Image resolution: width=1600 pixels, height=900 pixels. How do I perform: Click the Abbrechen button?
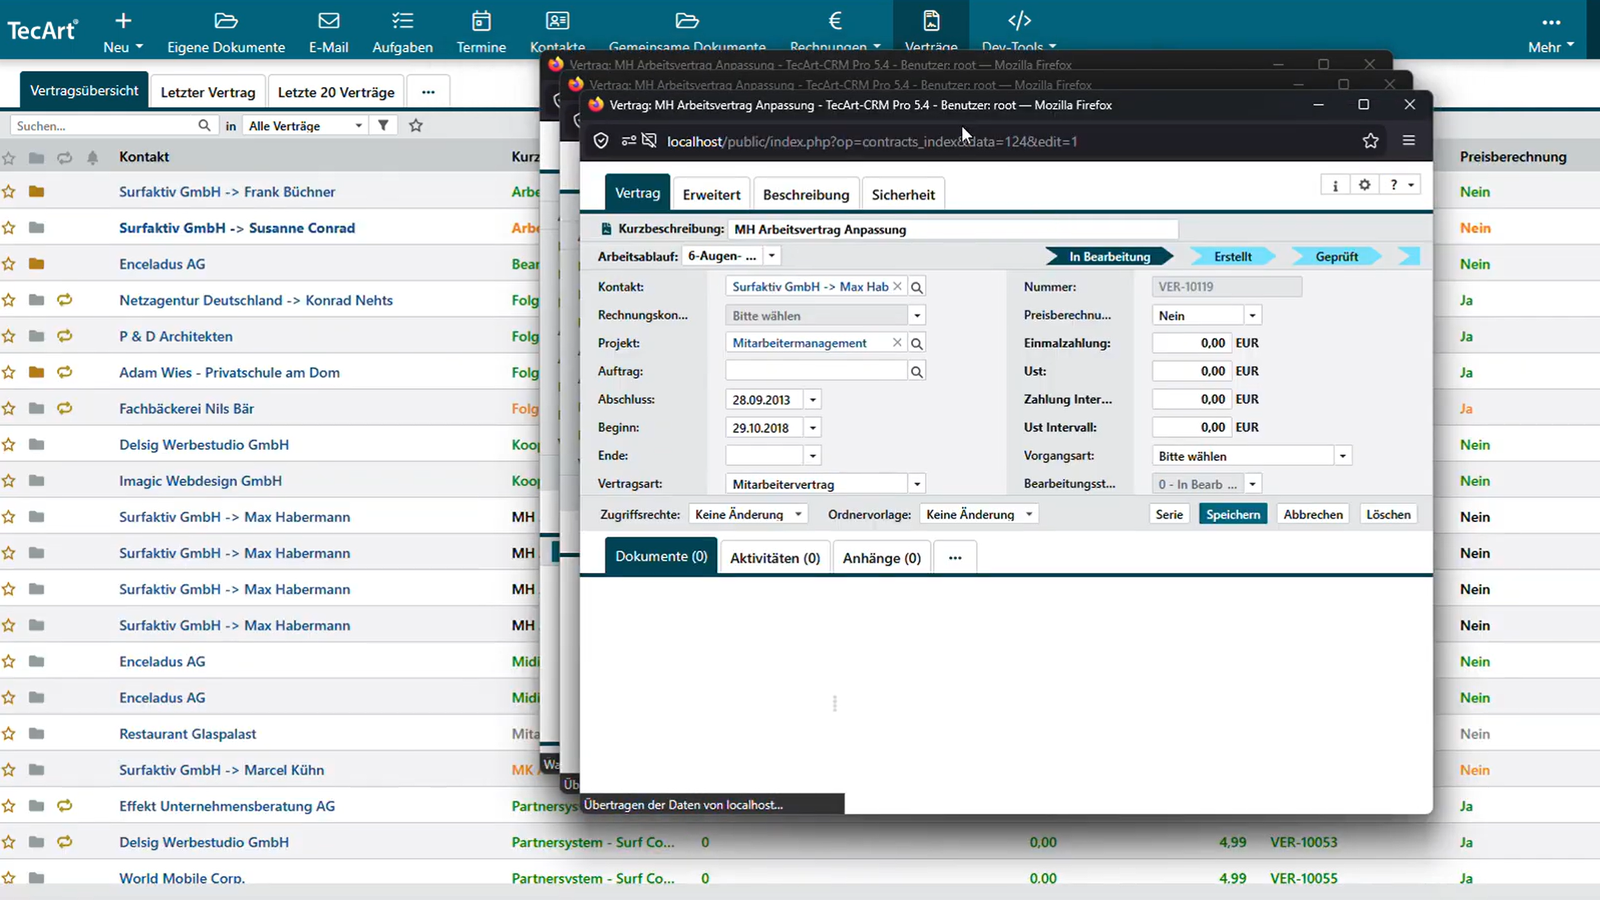(x=1313, y=514)
